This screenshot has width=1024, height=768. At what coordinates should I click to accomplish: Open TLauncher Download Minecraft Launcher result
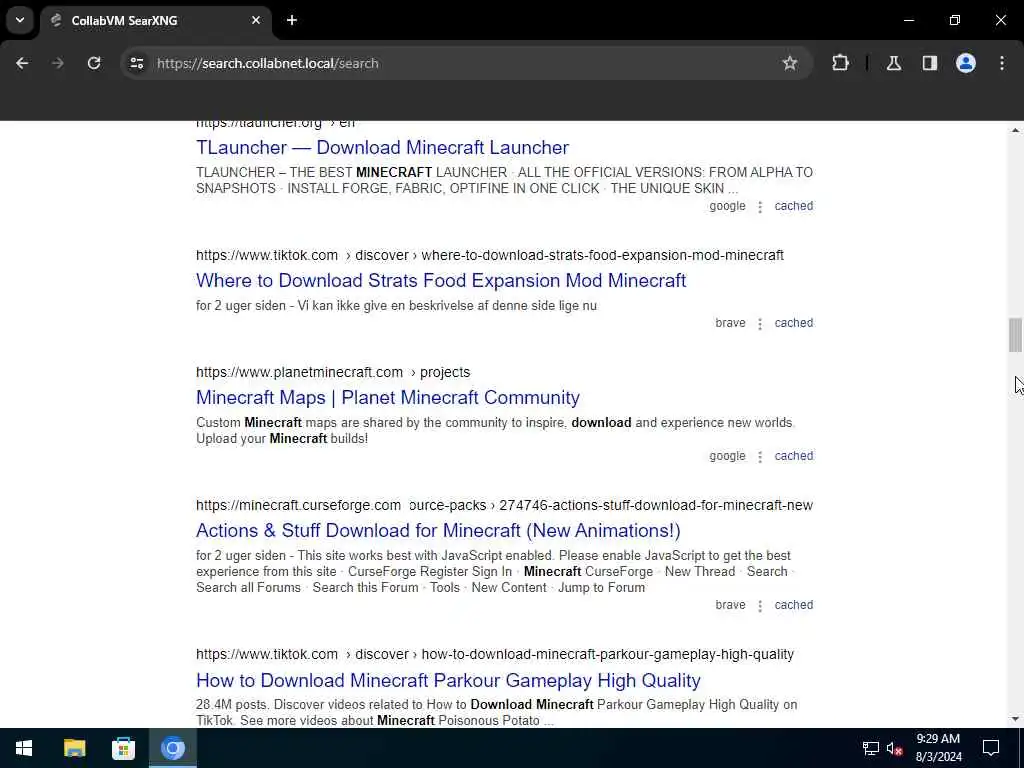click(382, 148)
